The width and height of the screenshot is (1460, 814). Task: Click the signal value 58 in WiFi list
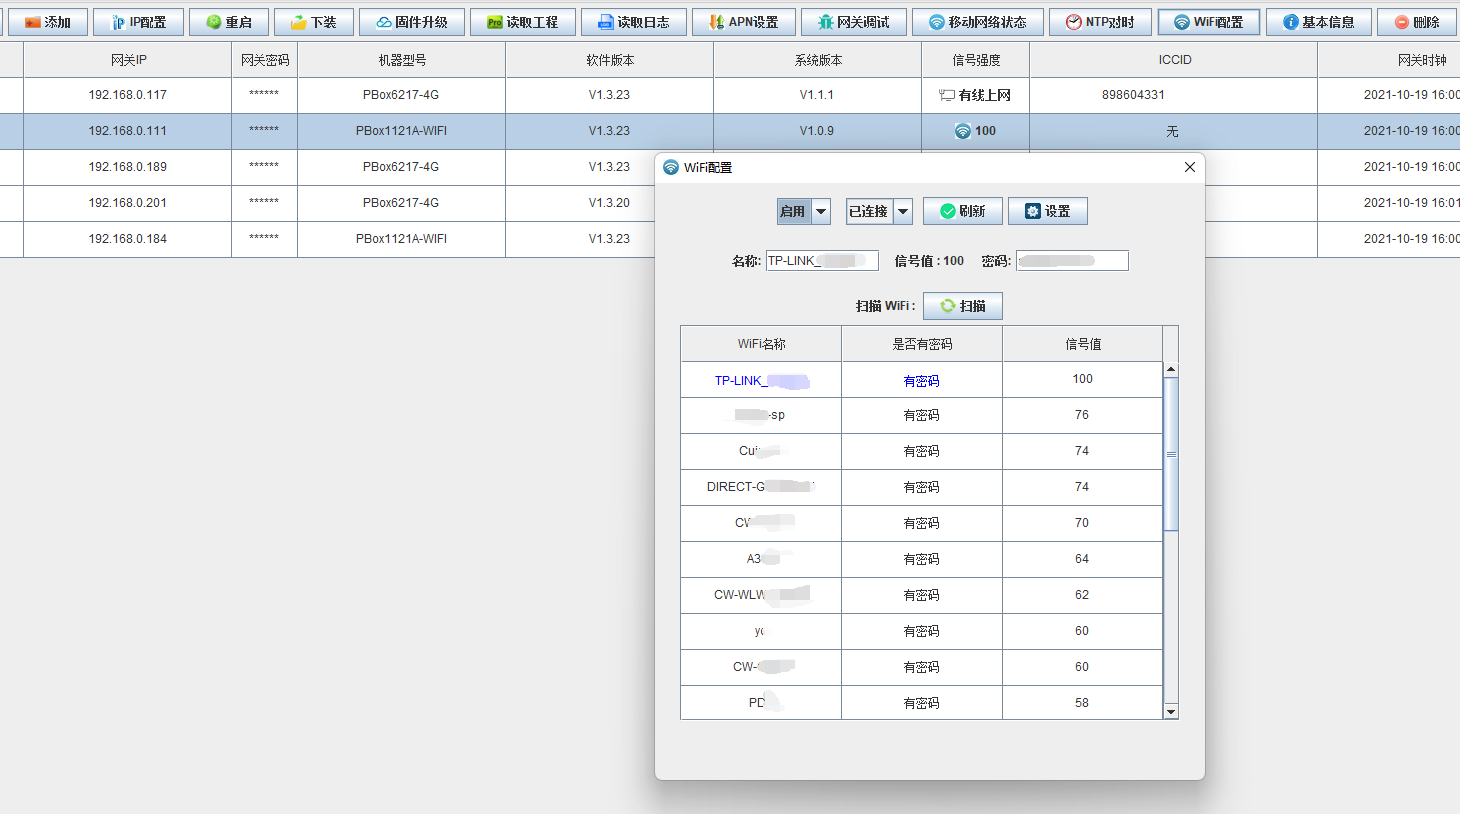click(1082, 703)
